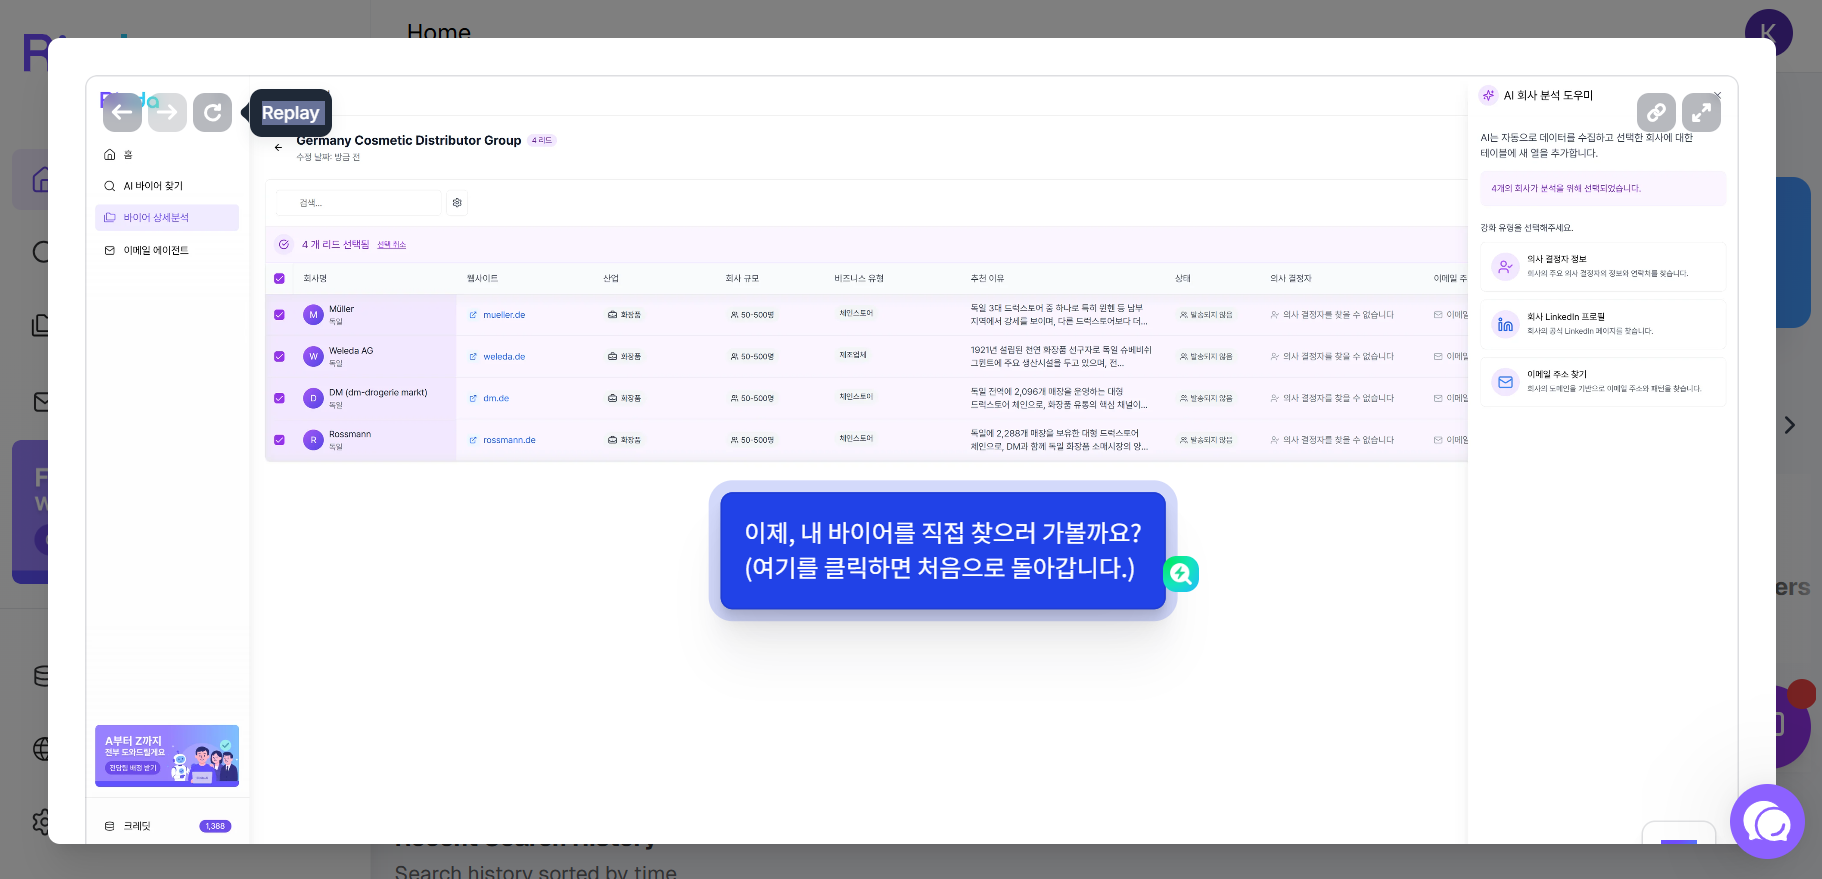1822x879 pixels.
Task: Toggle the select-all checkbox in the table header
Action: [x=279, y=279]
